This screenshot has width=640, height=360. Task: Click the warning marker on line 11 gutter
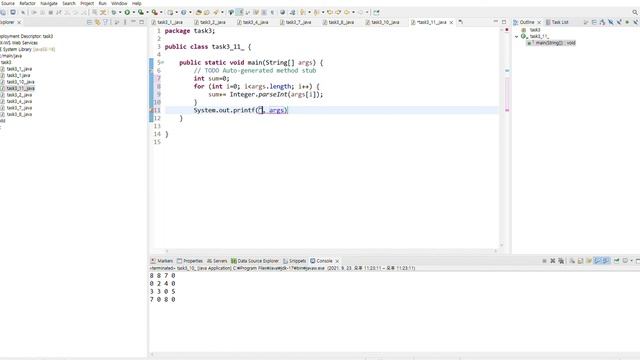(152, 110)
